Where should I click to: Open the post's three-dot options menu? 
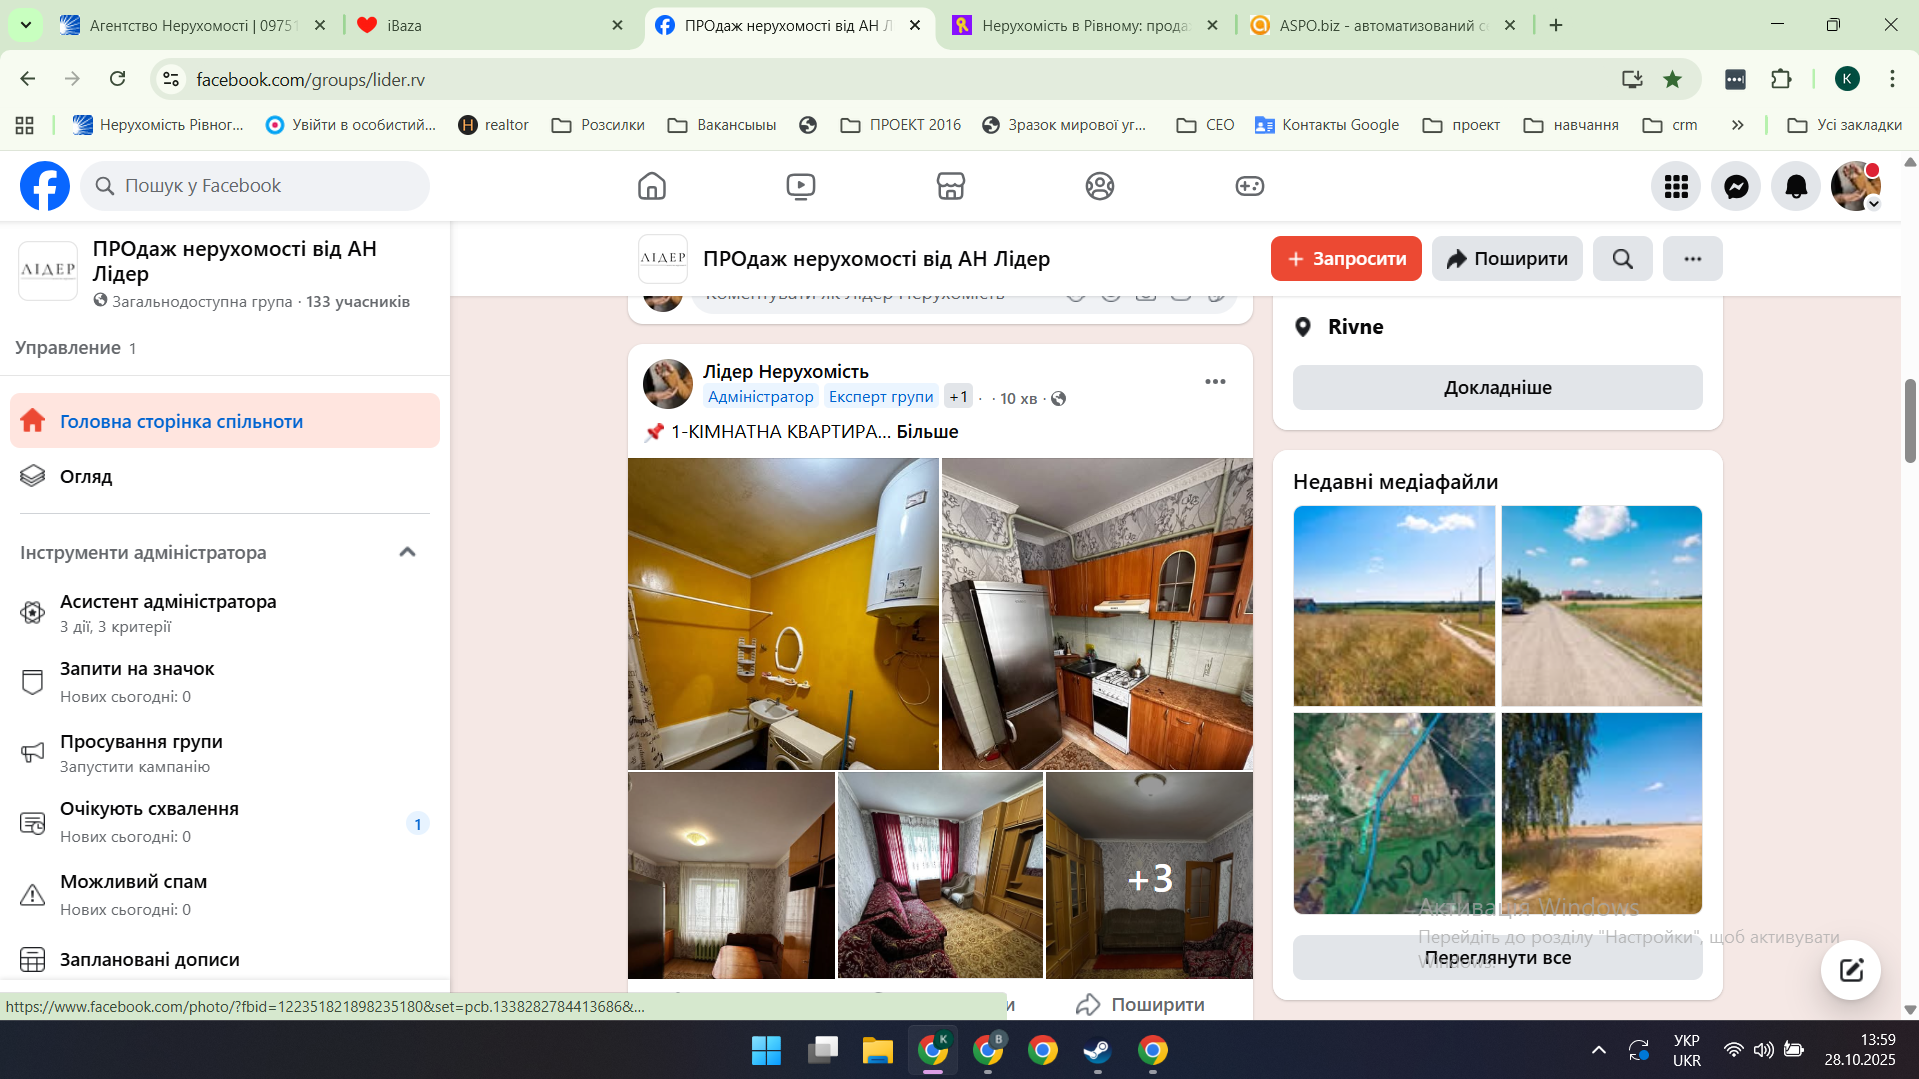click(x=1215, y=381)
